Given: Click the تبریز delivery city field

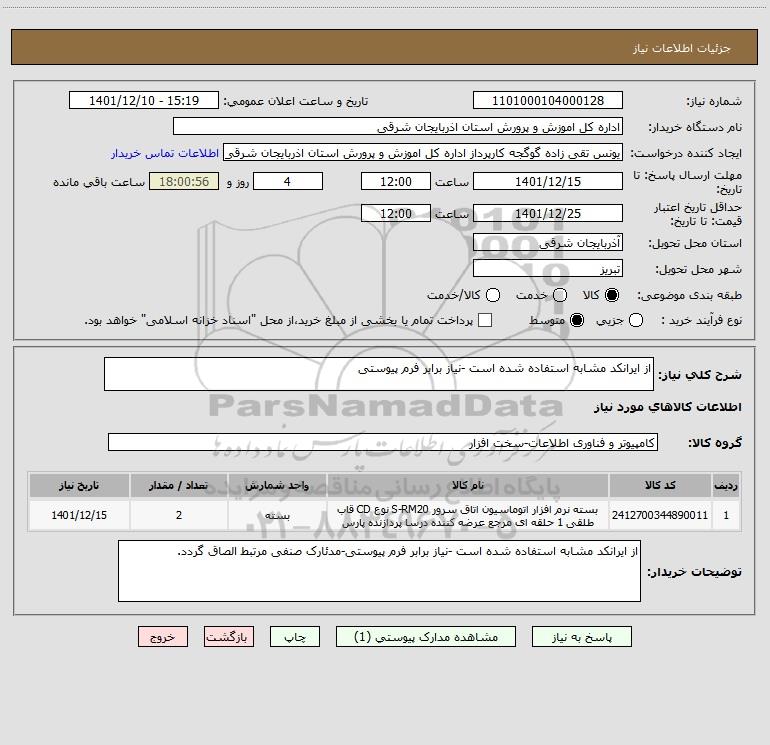Looking at the screenshot, I should [x=548, y=269].
